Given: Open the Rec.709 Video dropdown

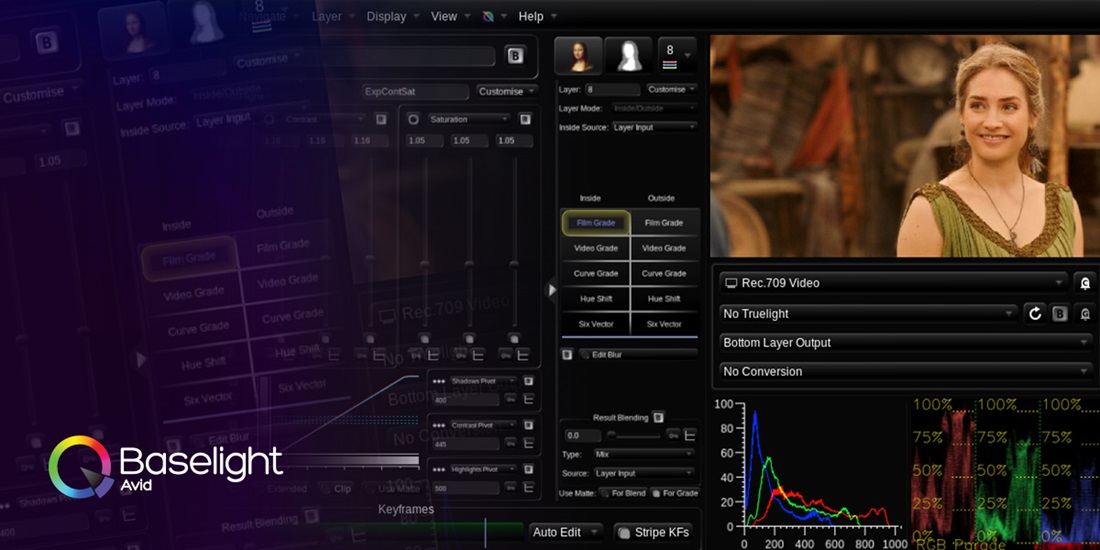Looking at the screenshot, I should (893, 283).
